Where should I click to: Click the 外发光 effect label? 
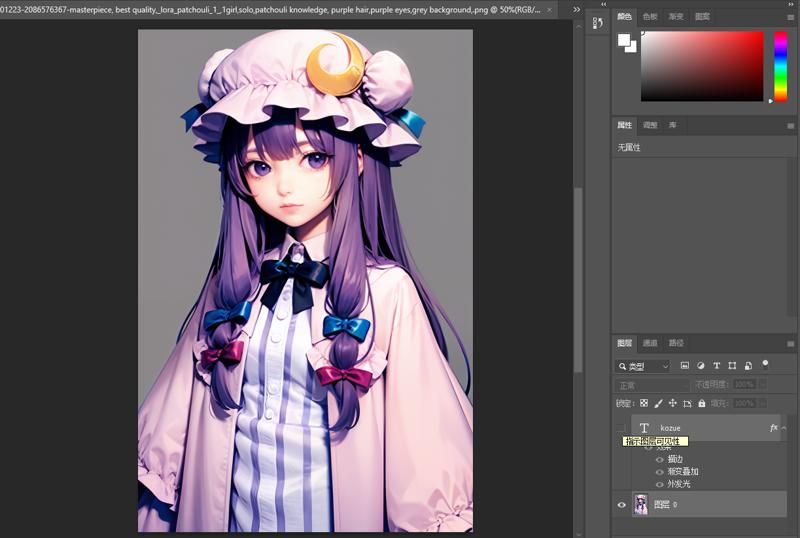tap(679, 484)
